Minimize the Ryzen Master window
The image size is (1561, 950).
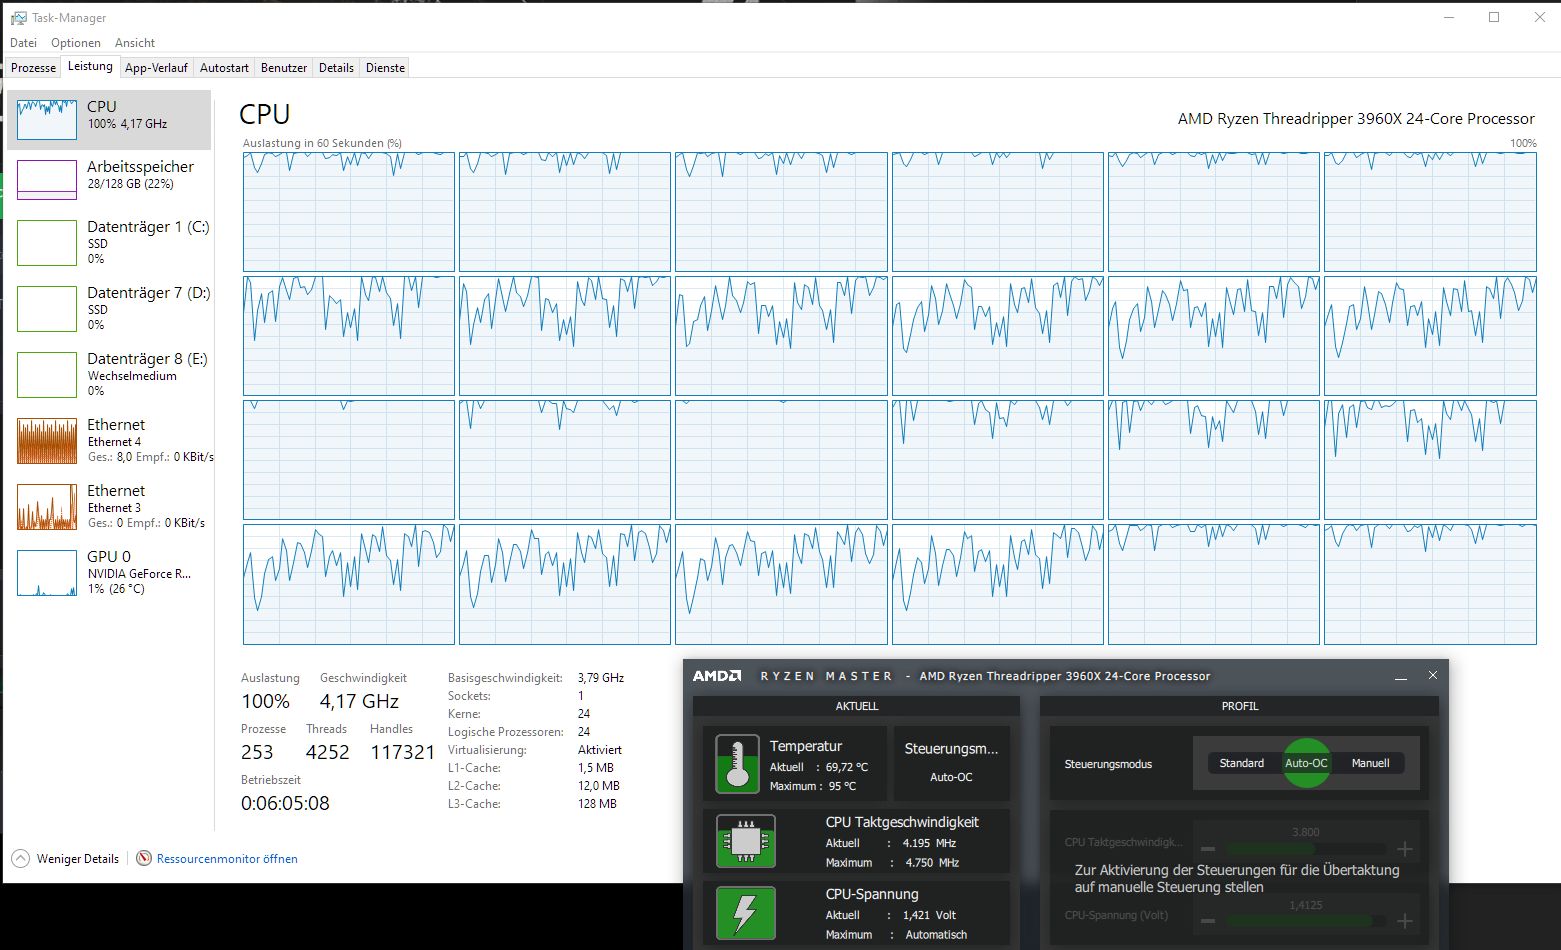[1402, 676]
